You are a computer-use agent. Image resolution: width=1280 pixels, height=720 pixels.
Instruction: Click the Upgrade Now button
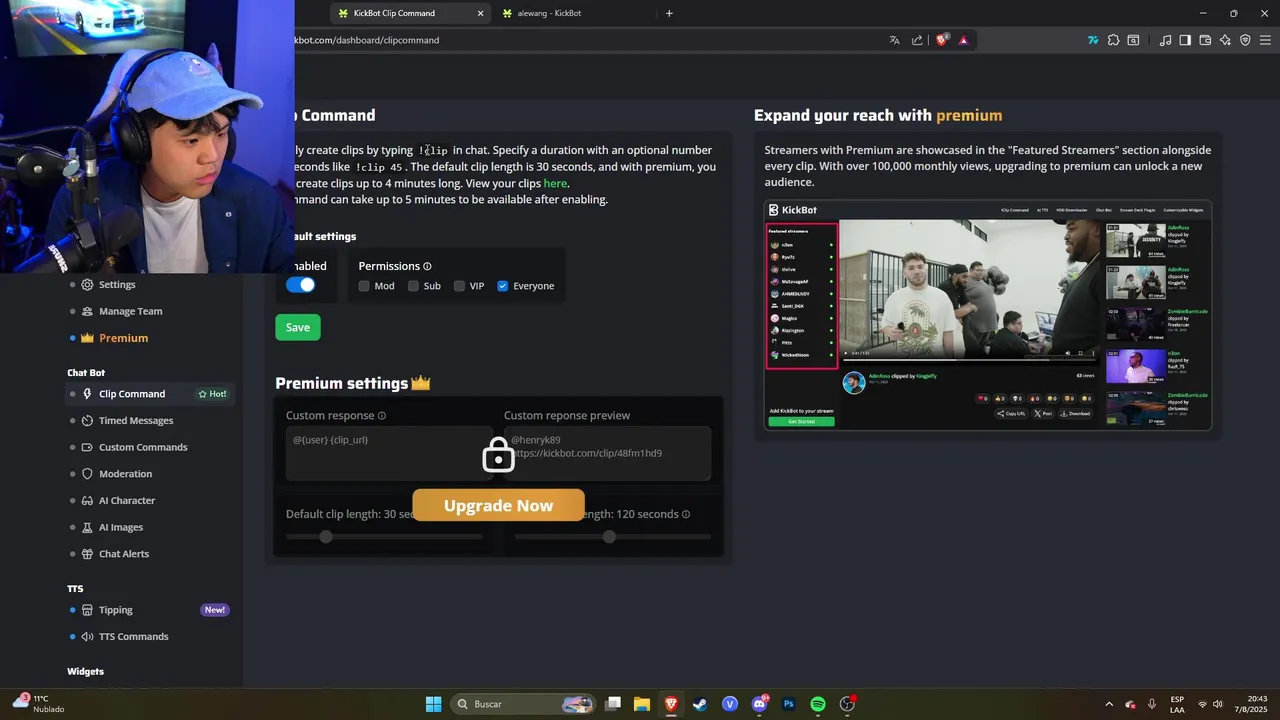(498, 505)
